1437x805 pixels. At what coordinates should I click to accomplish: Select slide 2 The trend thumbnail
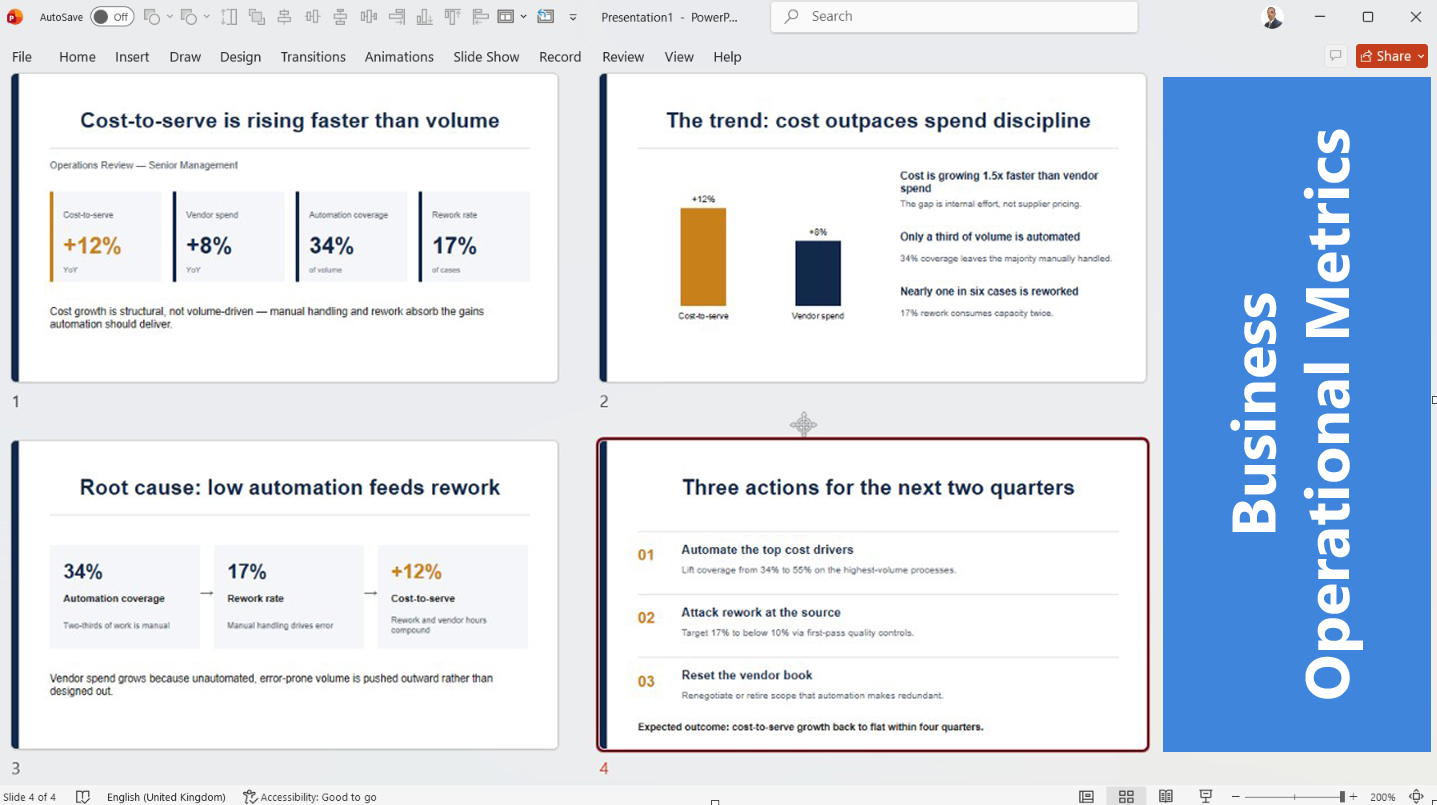[873, 228]
